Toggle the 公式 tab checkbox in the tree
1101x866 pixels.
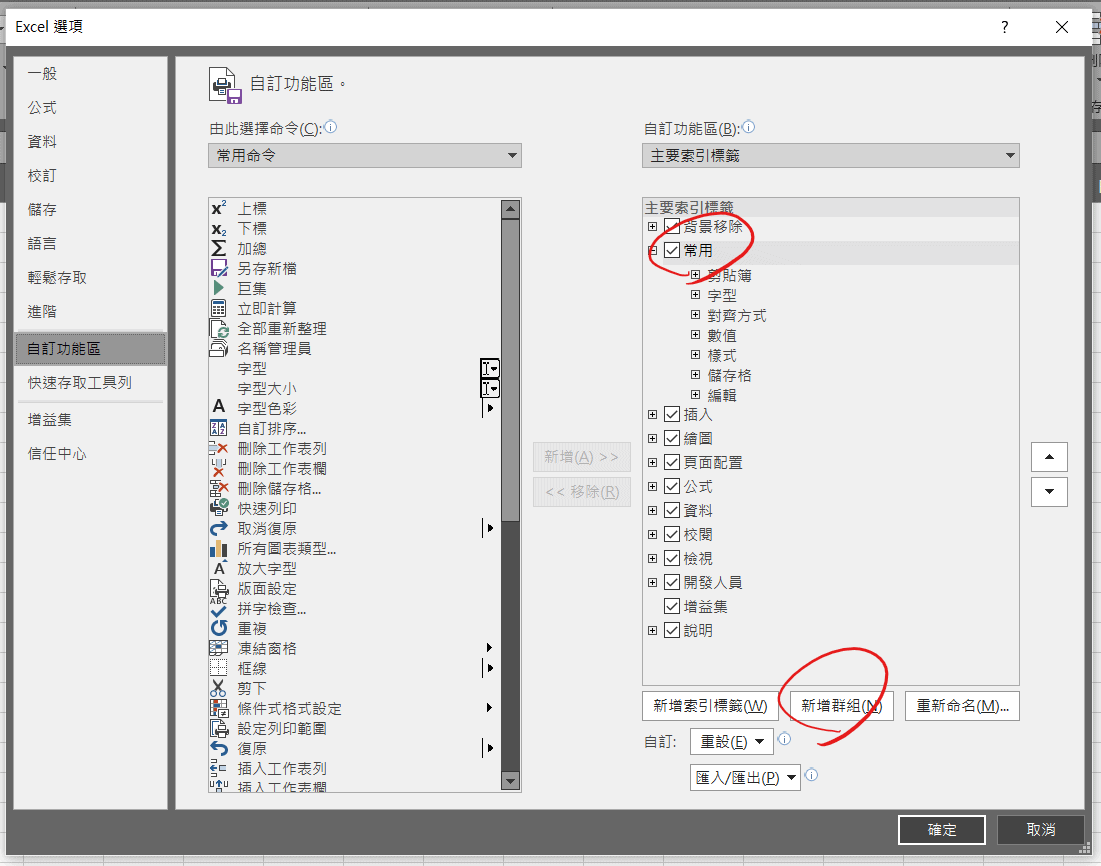[x=672, y=486]
